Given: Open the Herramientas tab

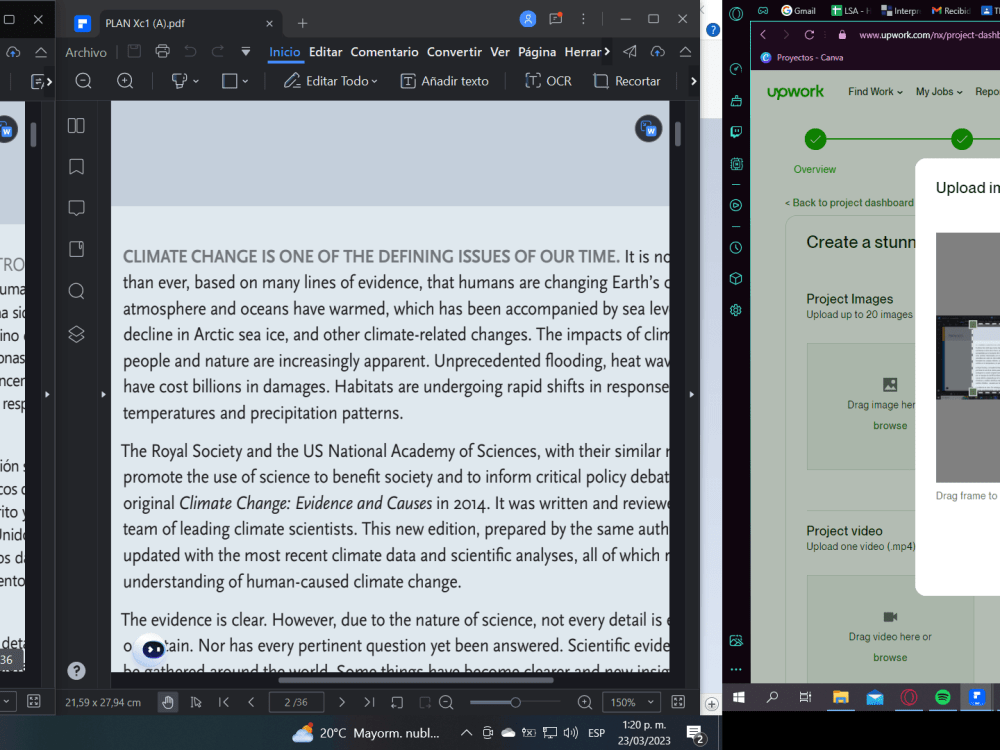Looking at the screenshot, I should pos(582,52).
